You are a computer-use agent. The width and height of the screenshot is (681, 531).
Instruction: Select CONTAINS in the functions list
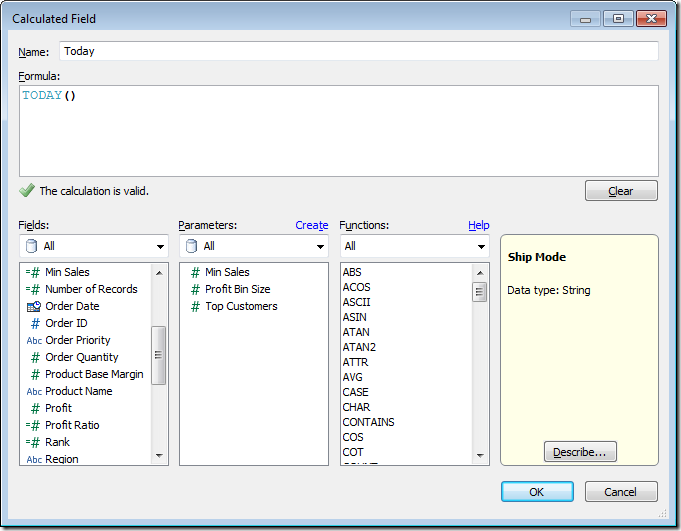[x=368, y=422]
